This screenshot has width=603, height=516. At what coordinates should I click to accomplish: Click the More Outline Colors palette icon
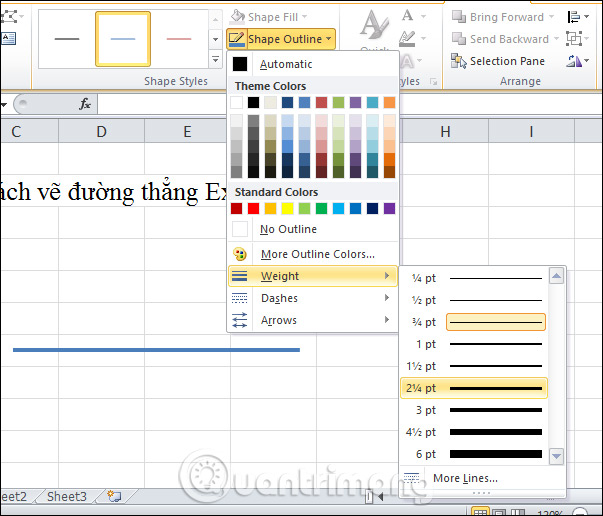click(x=240, y=254)
